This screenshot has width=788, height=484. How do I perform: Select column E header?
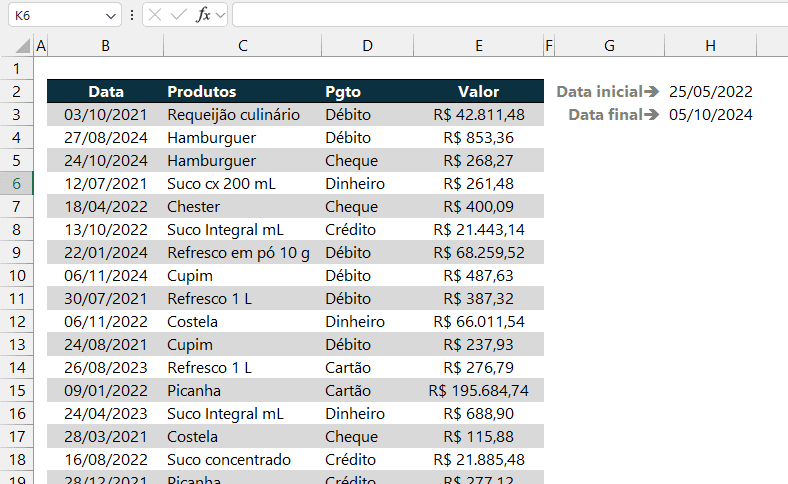tap(479, 46)
